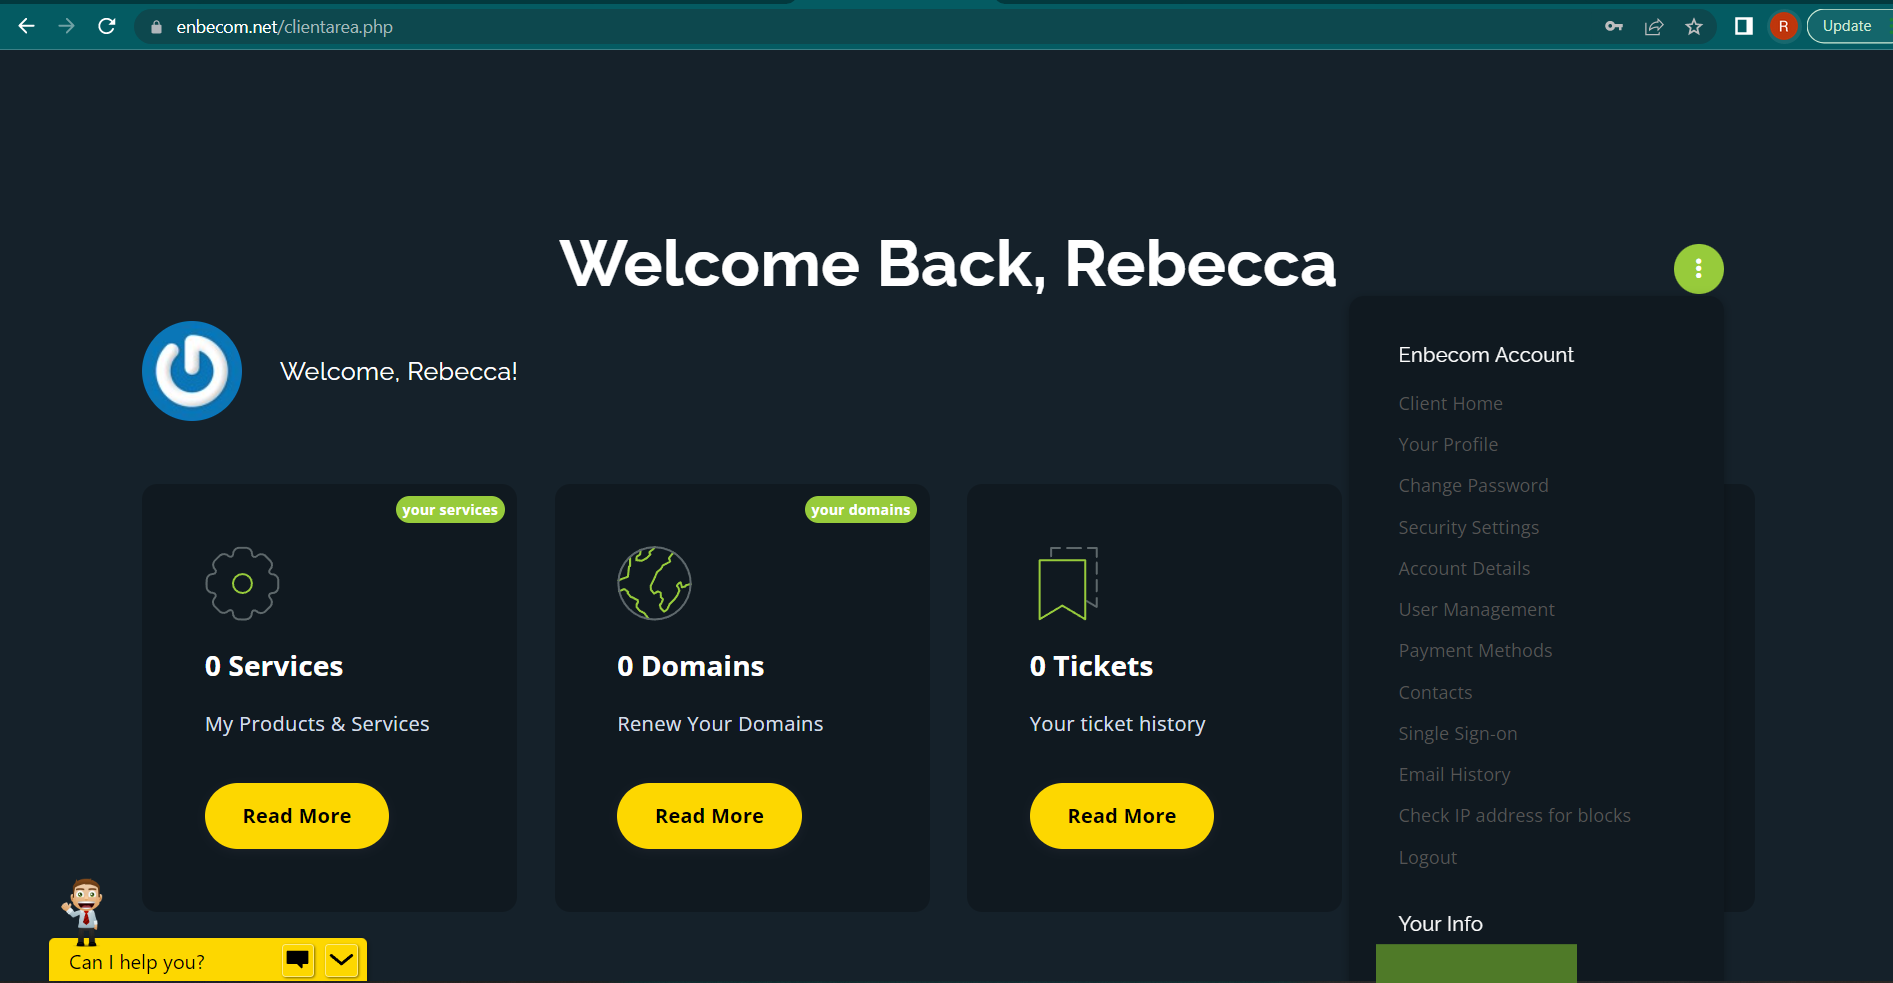
Task: Bookmark page with the star icon
Action: 1693,27
